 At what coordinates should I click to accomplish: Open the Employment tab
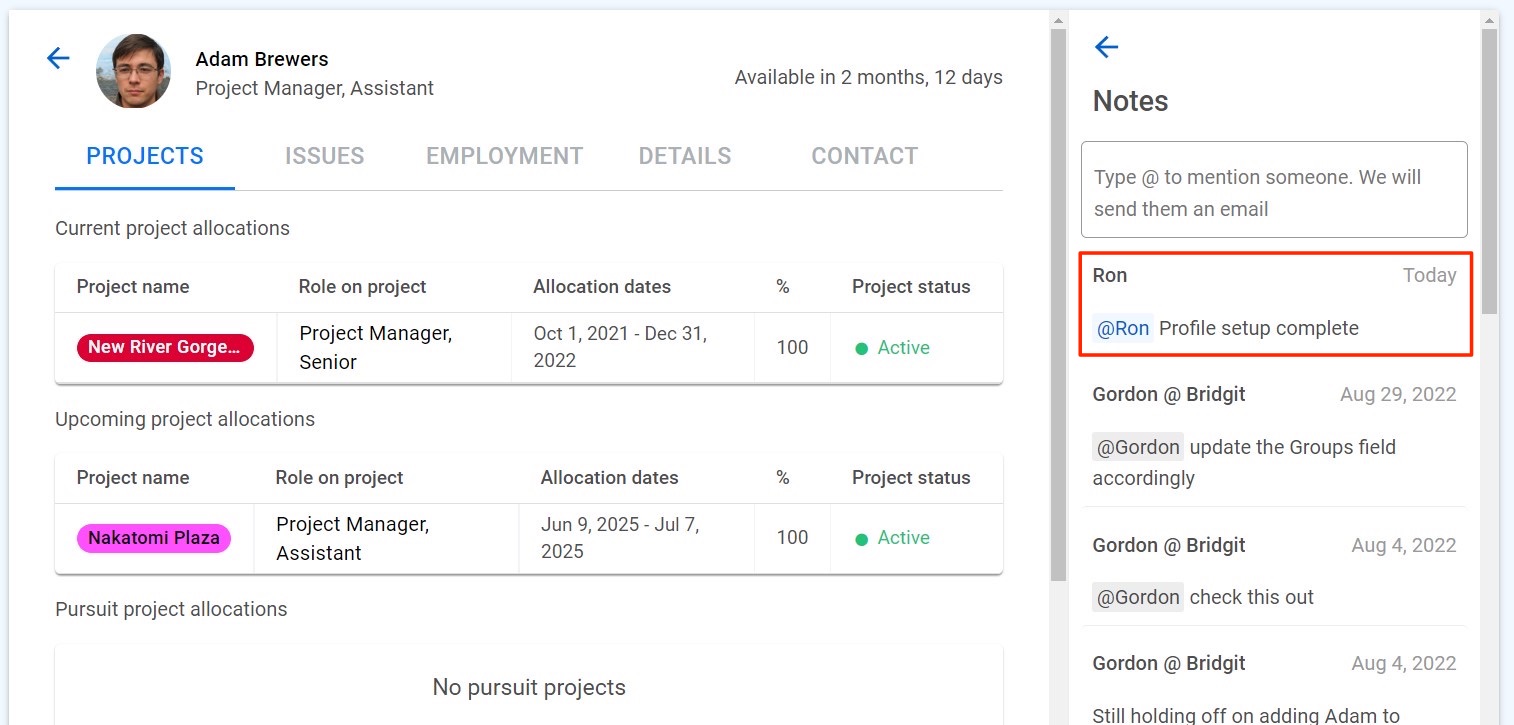pyautogui.click(x=505, y=157)
